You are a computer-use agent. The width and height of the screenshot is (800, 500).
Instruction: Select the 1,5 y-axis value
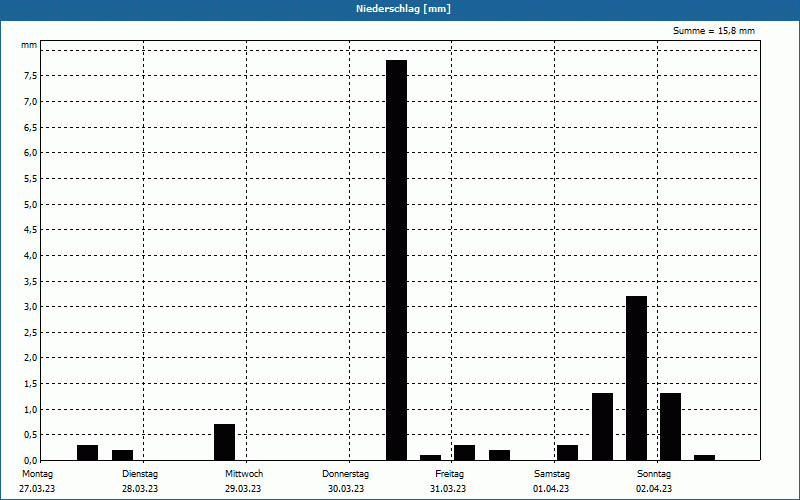pyautogui.click(x=30, y=384)
